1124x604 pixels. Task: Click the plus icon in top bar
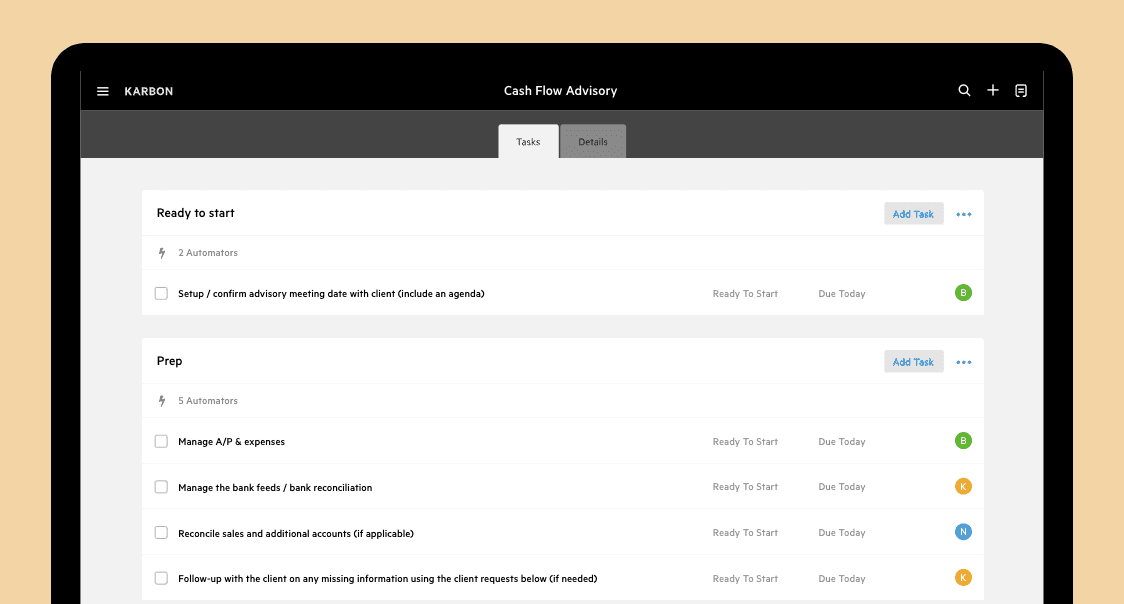993,90
